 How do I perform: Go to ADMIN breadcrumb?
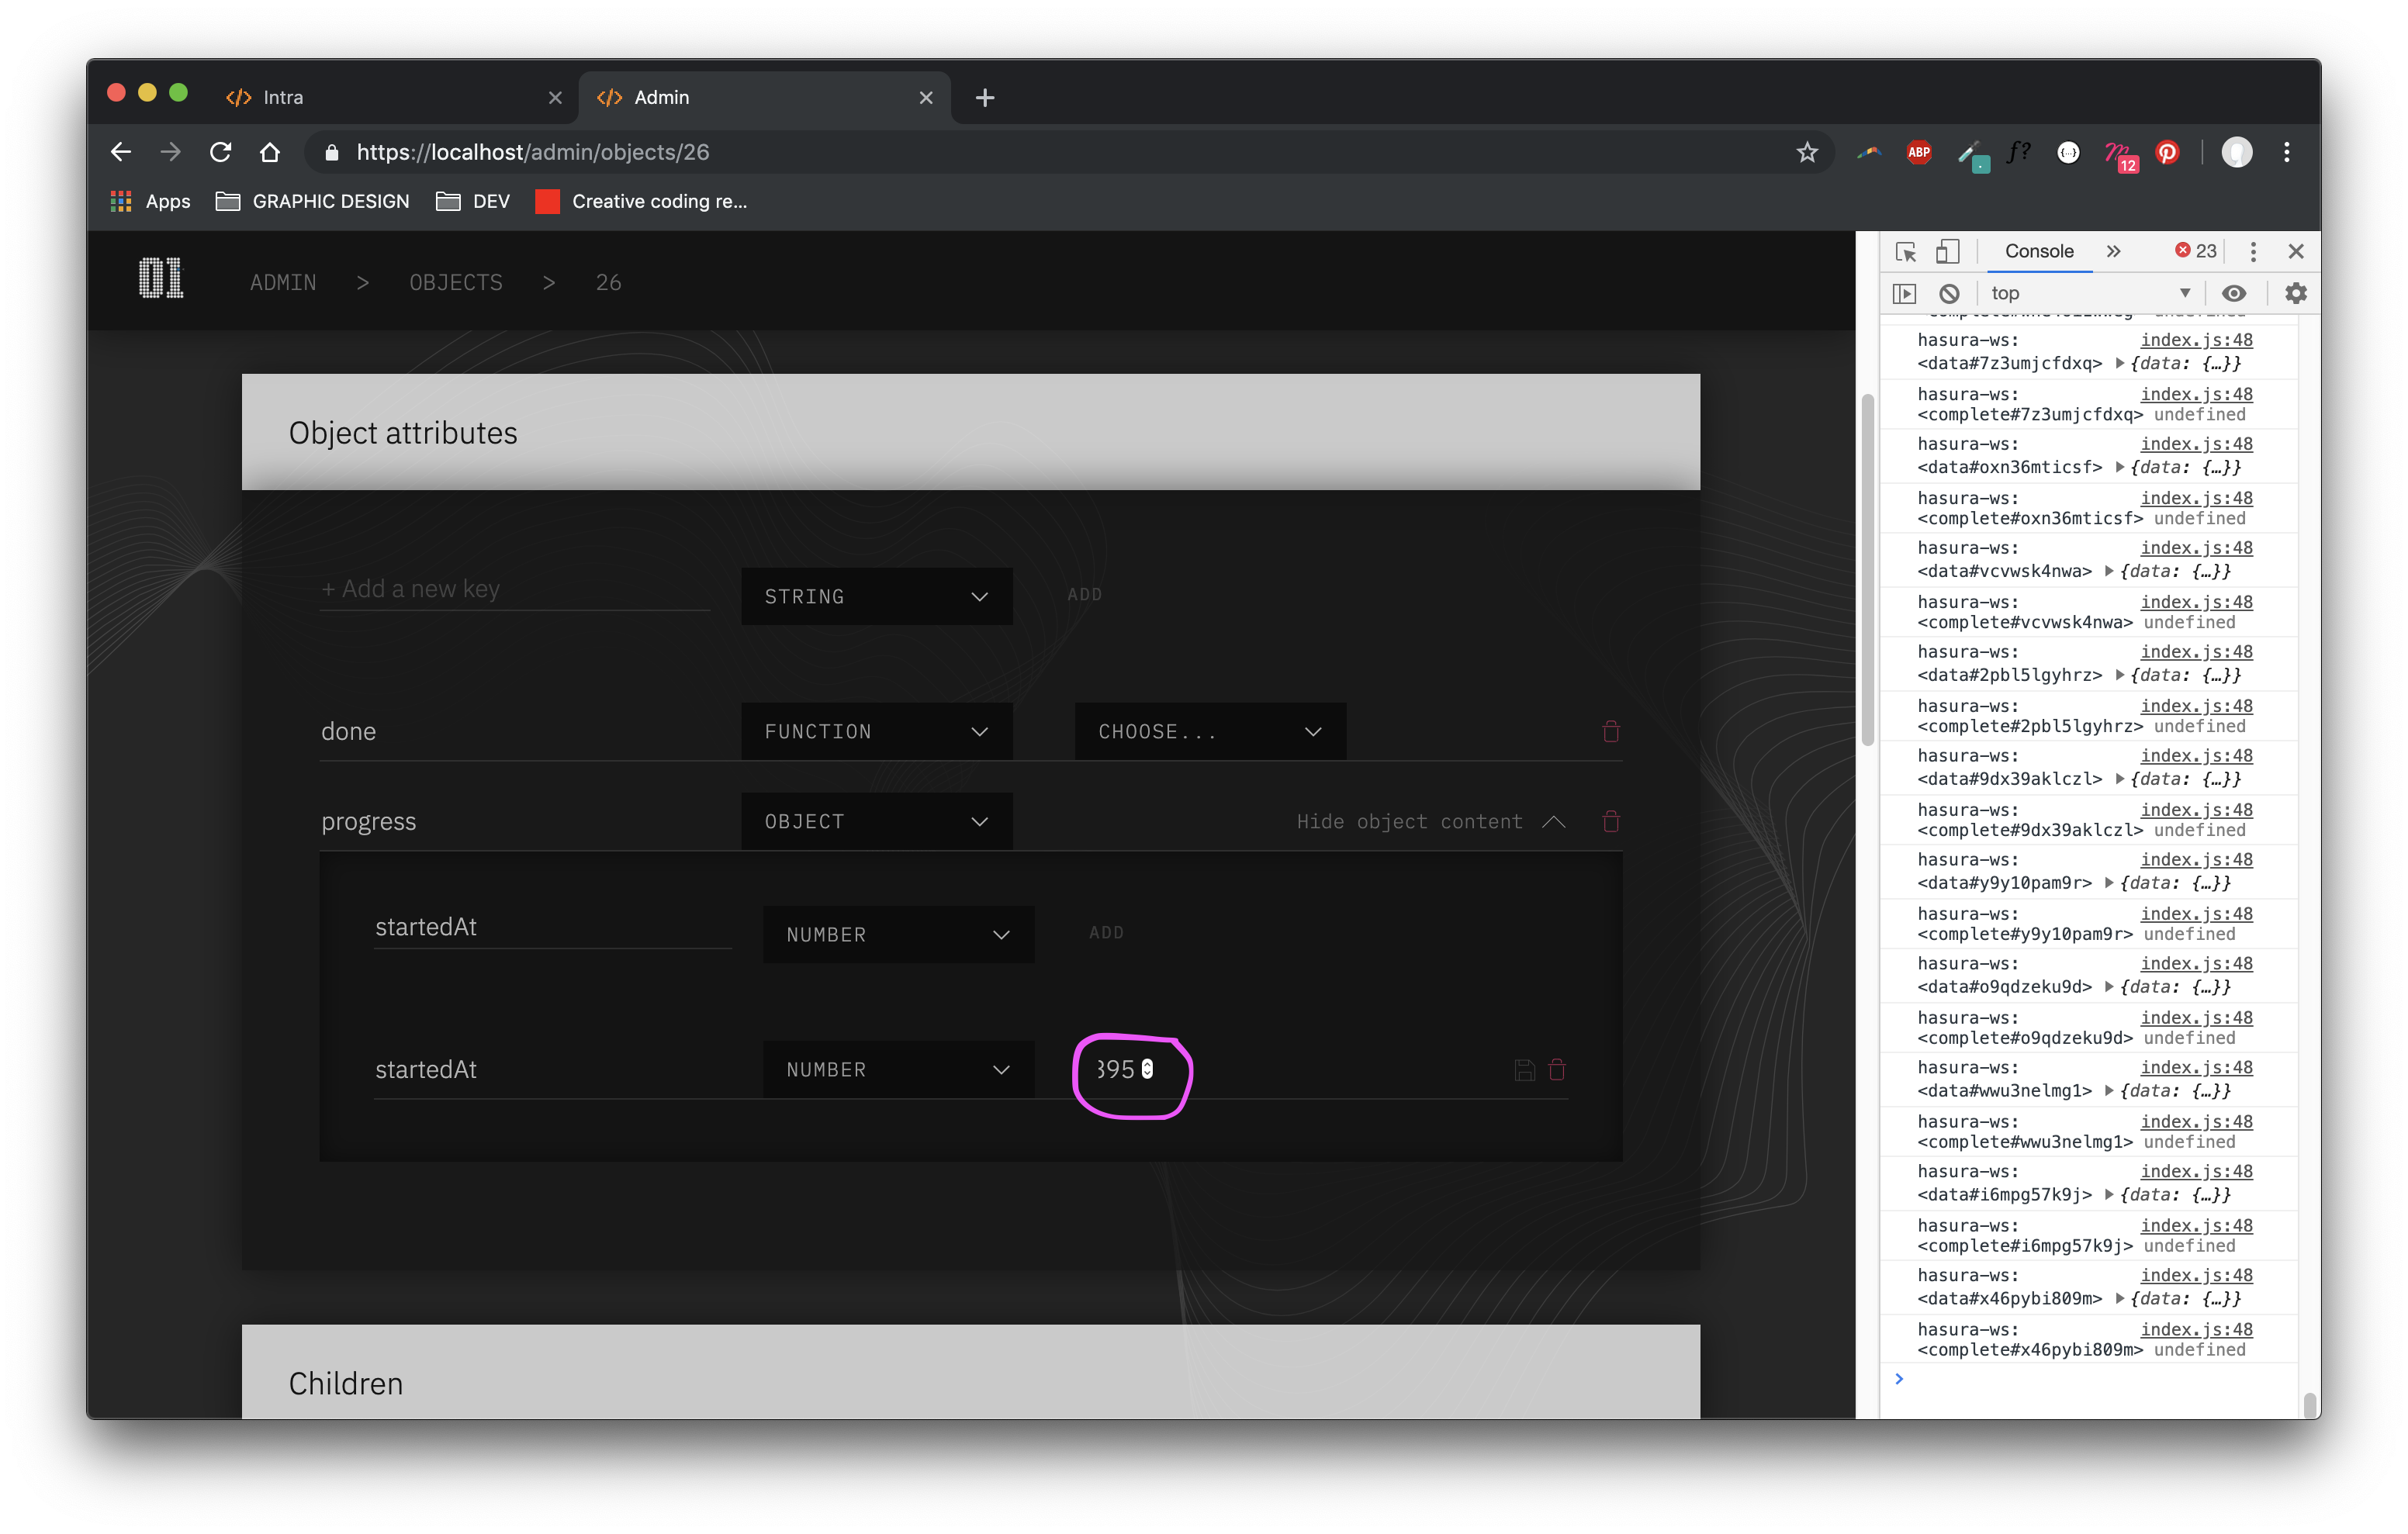point(283,282)
